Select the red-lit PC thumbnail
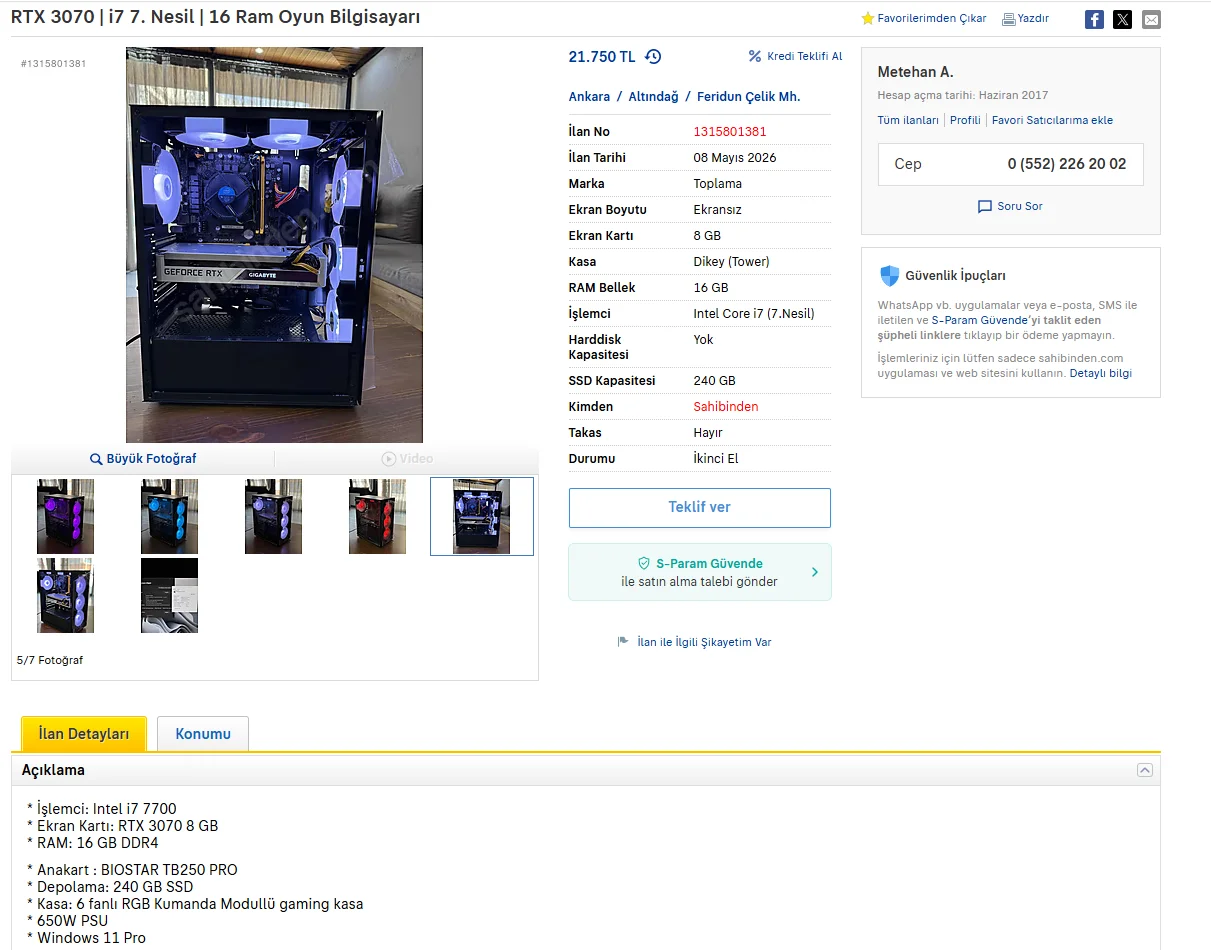The width and height of the screenshot is (1211, 950). click(x=377, y=516)
